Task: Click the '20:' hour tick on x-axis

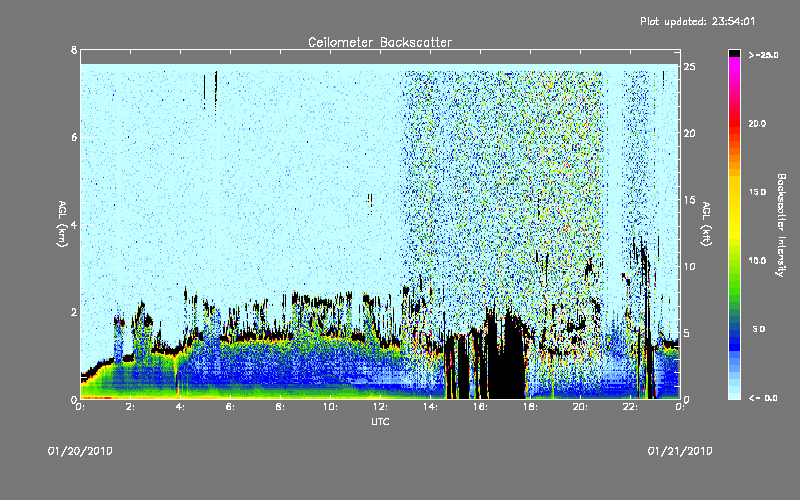Action: click(x=580, y=407)
